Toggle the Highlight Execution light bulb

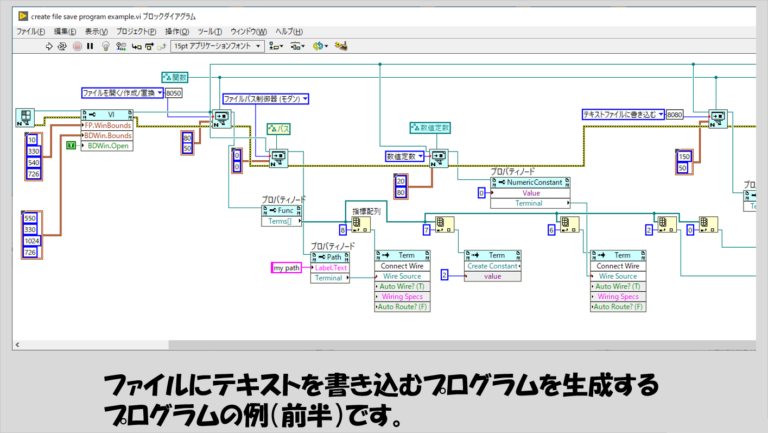[x=105, y=47]
